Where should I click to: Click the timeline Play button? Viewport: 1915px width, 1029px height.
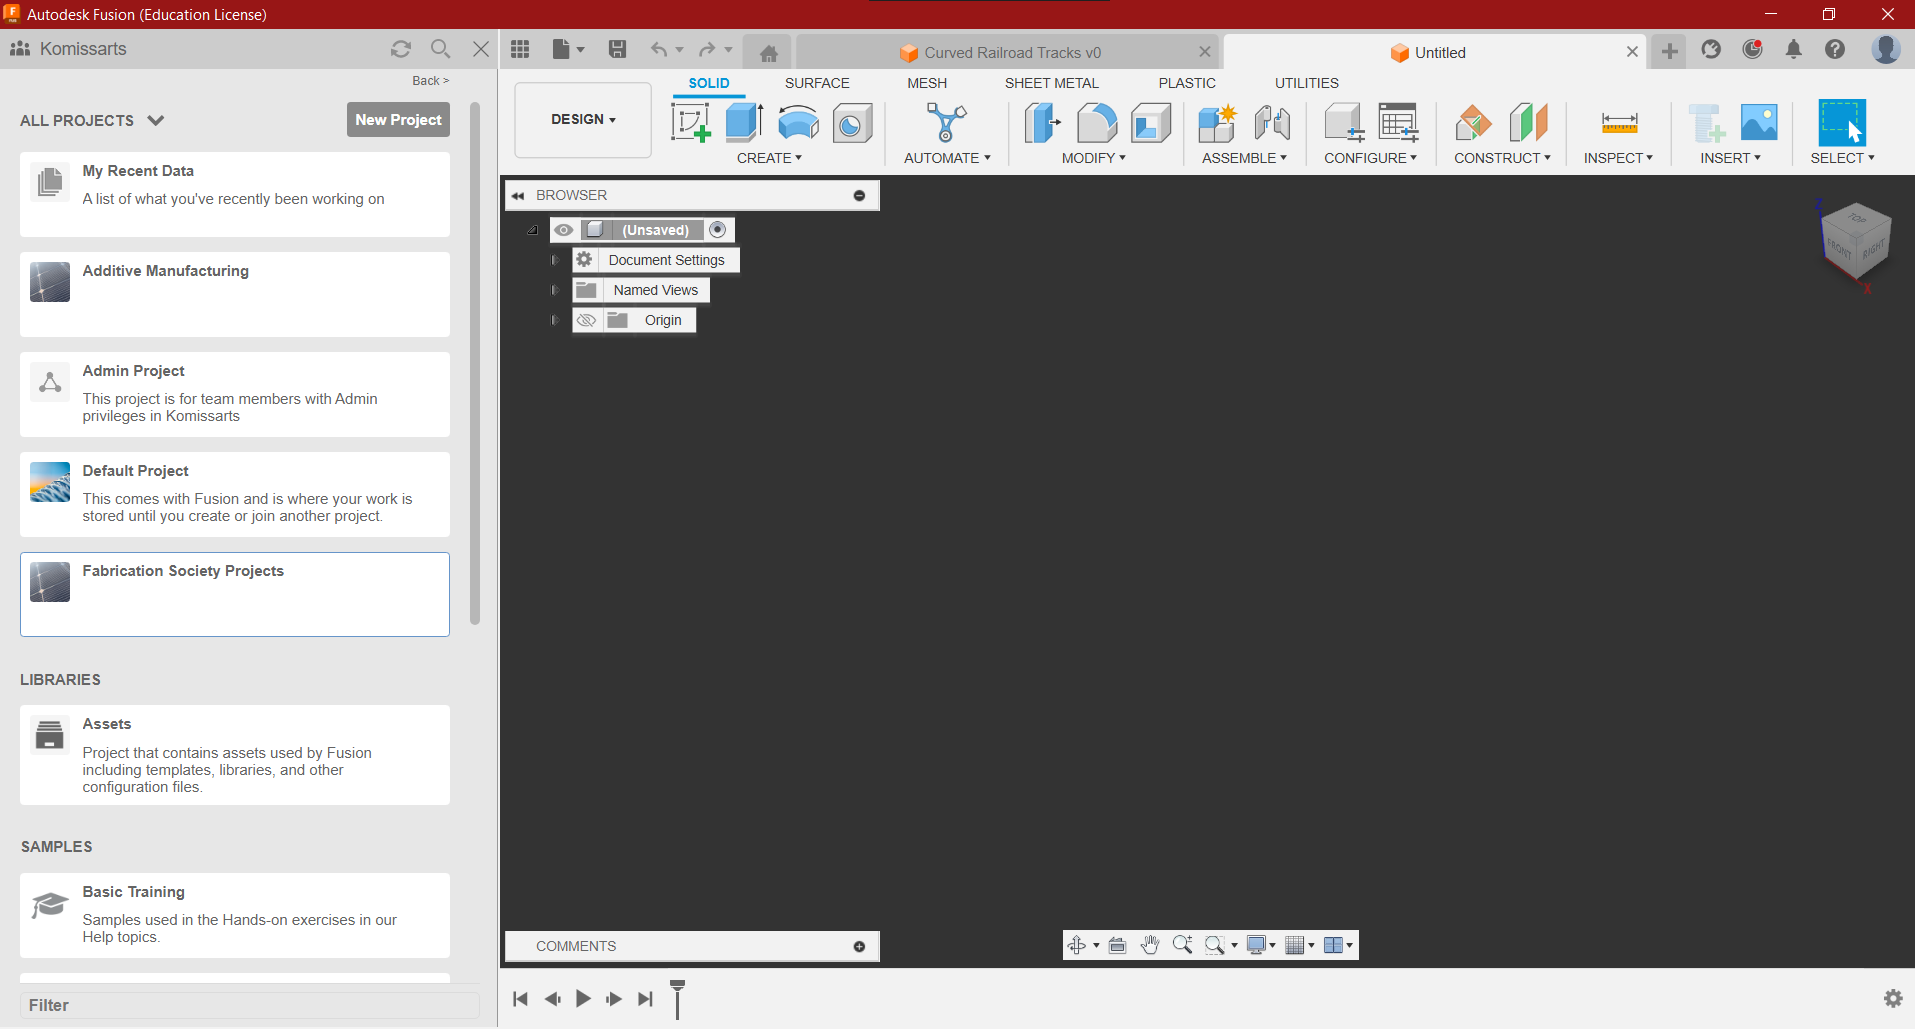[x=583, y=998]
